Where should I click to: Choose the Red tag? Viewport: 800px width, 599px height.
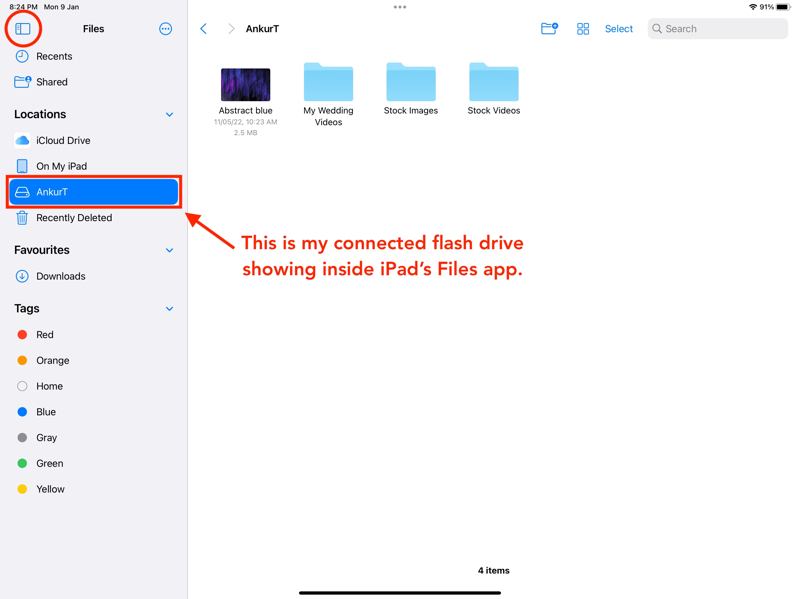coord(44,335)
